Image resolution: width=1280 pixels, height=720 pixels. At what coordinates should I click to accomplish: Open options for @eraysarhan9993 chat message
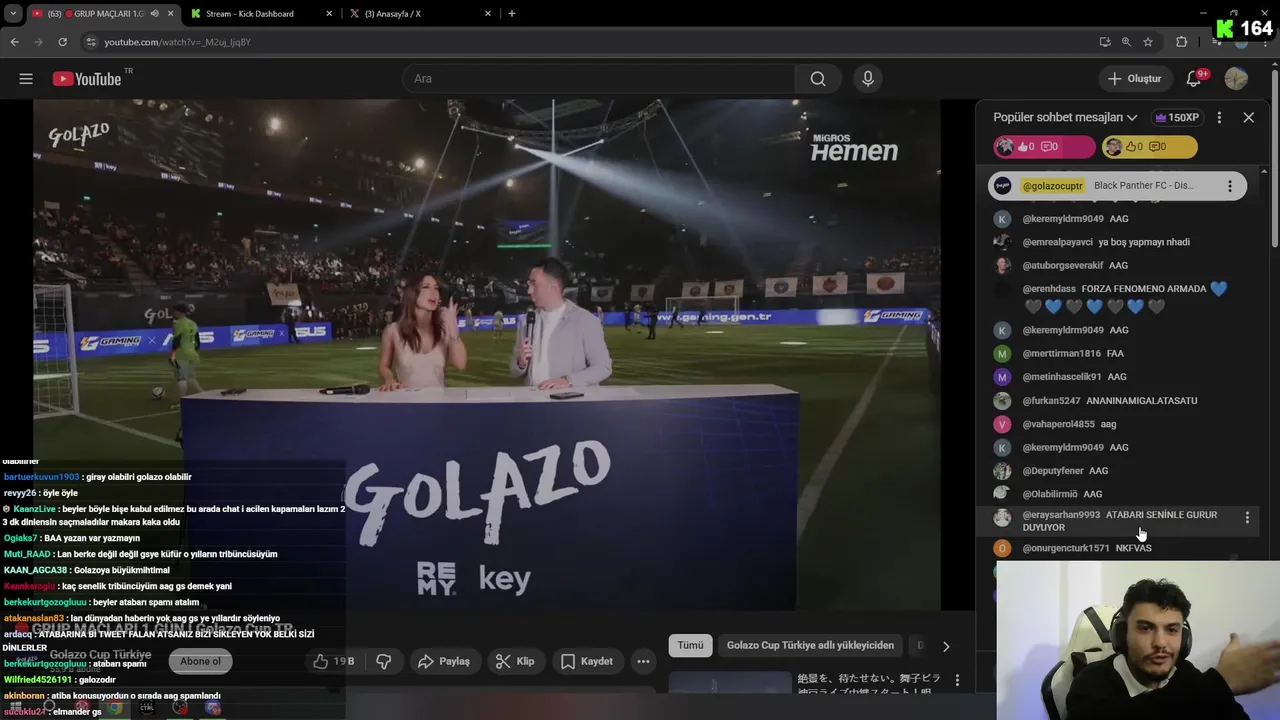pos(1247,517)
